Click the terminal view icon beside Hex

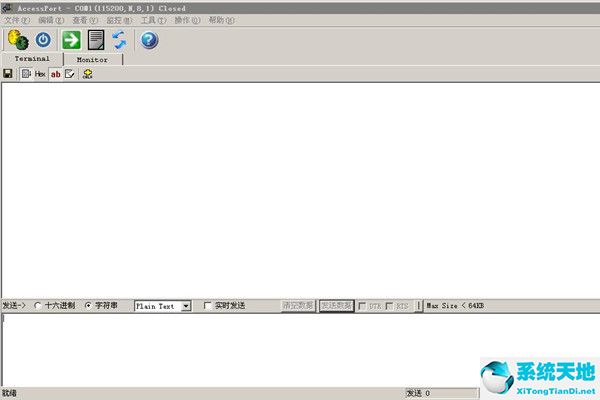click(x=26, y=73)
